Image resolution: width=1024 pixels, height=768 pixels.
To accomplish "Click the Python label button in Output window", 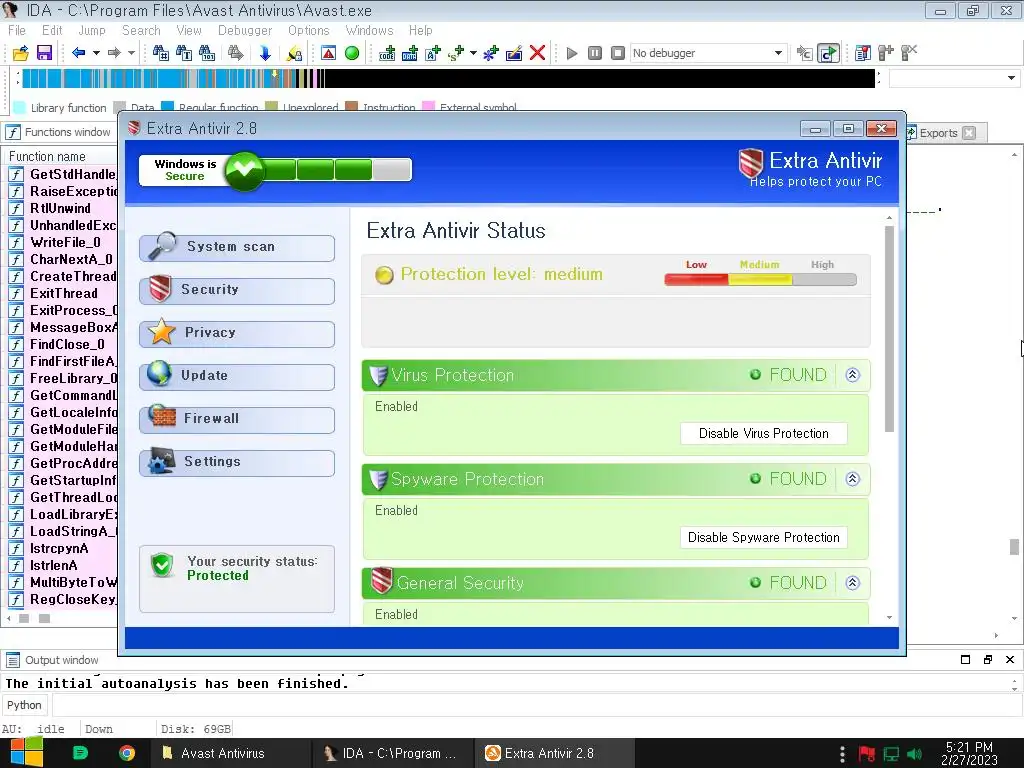I will [24, 705].
